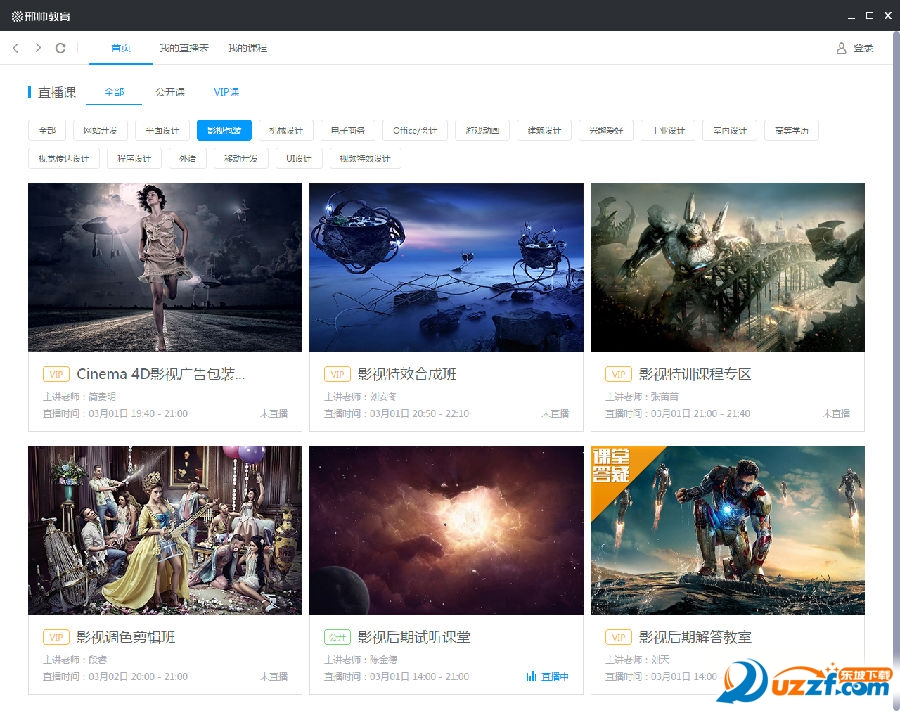Open the second top tab 我的直播表

[184, 48]
